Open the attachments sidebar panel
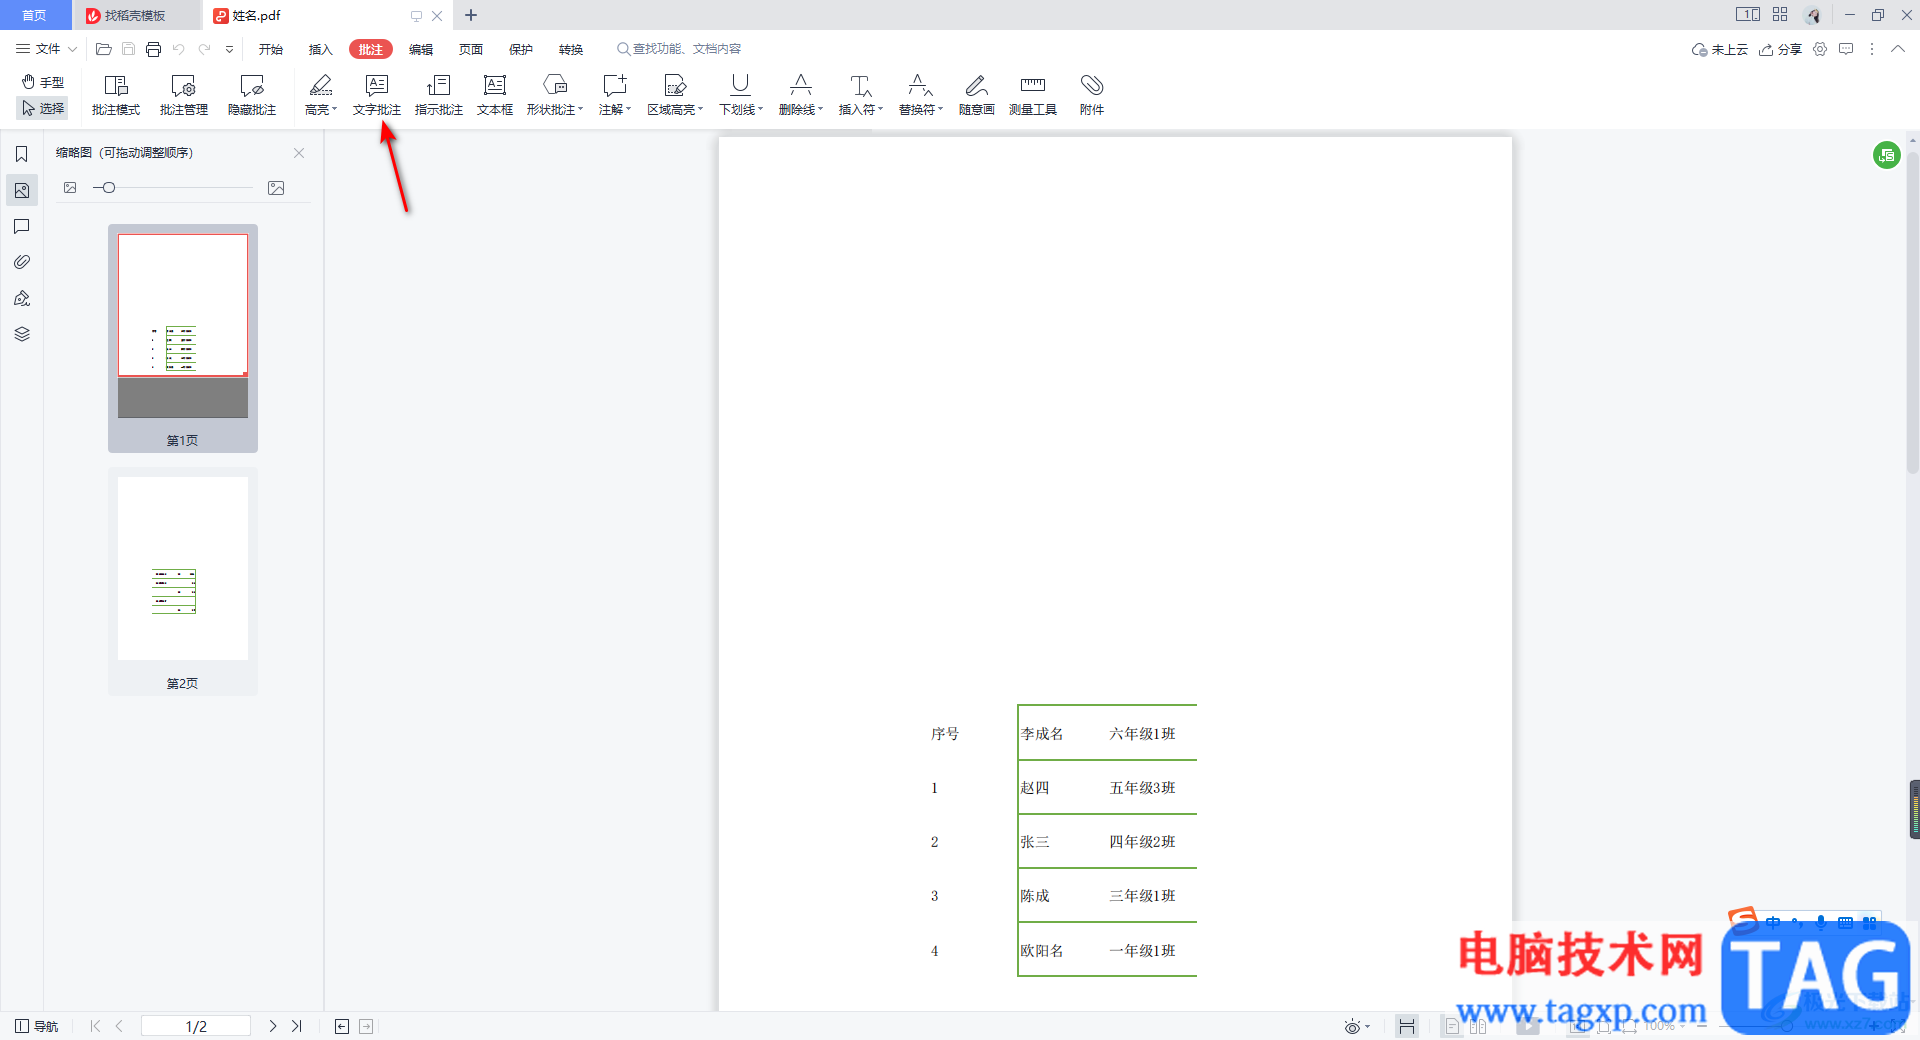 tap(22, 262)
